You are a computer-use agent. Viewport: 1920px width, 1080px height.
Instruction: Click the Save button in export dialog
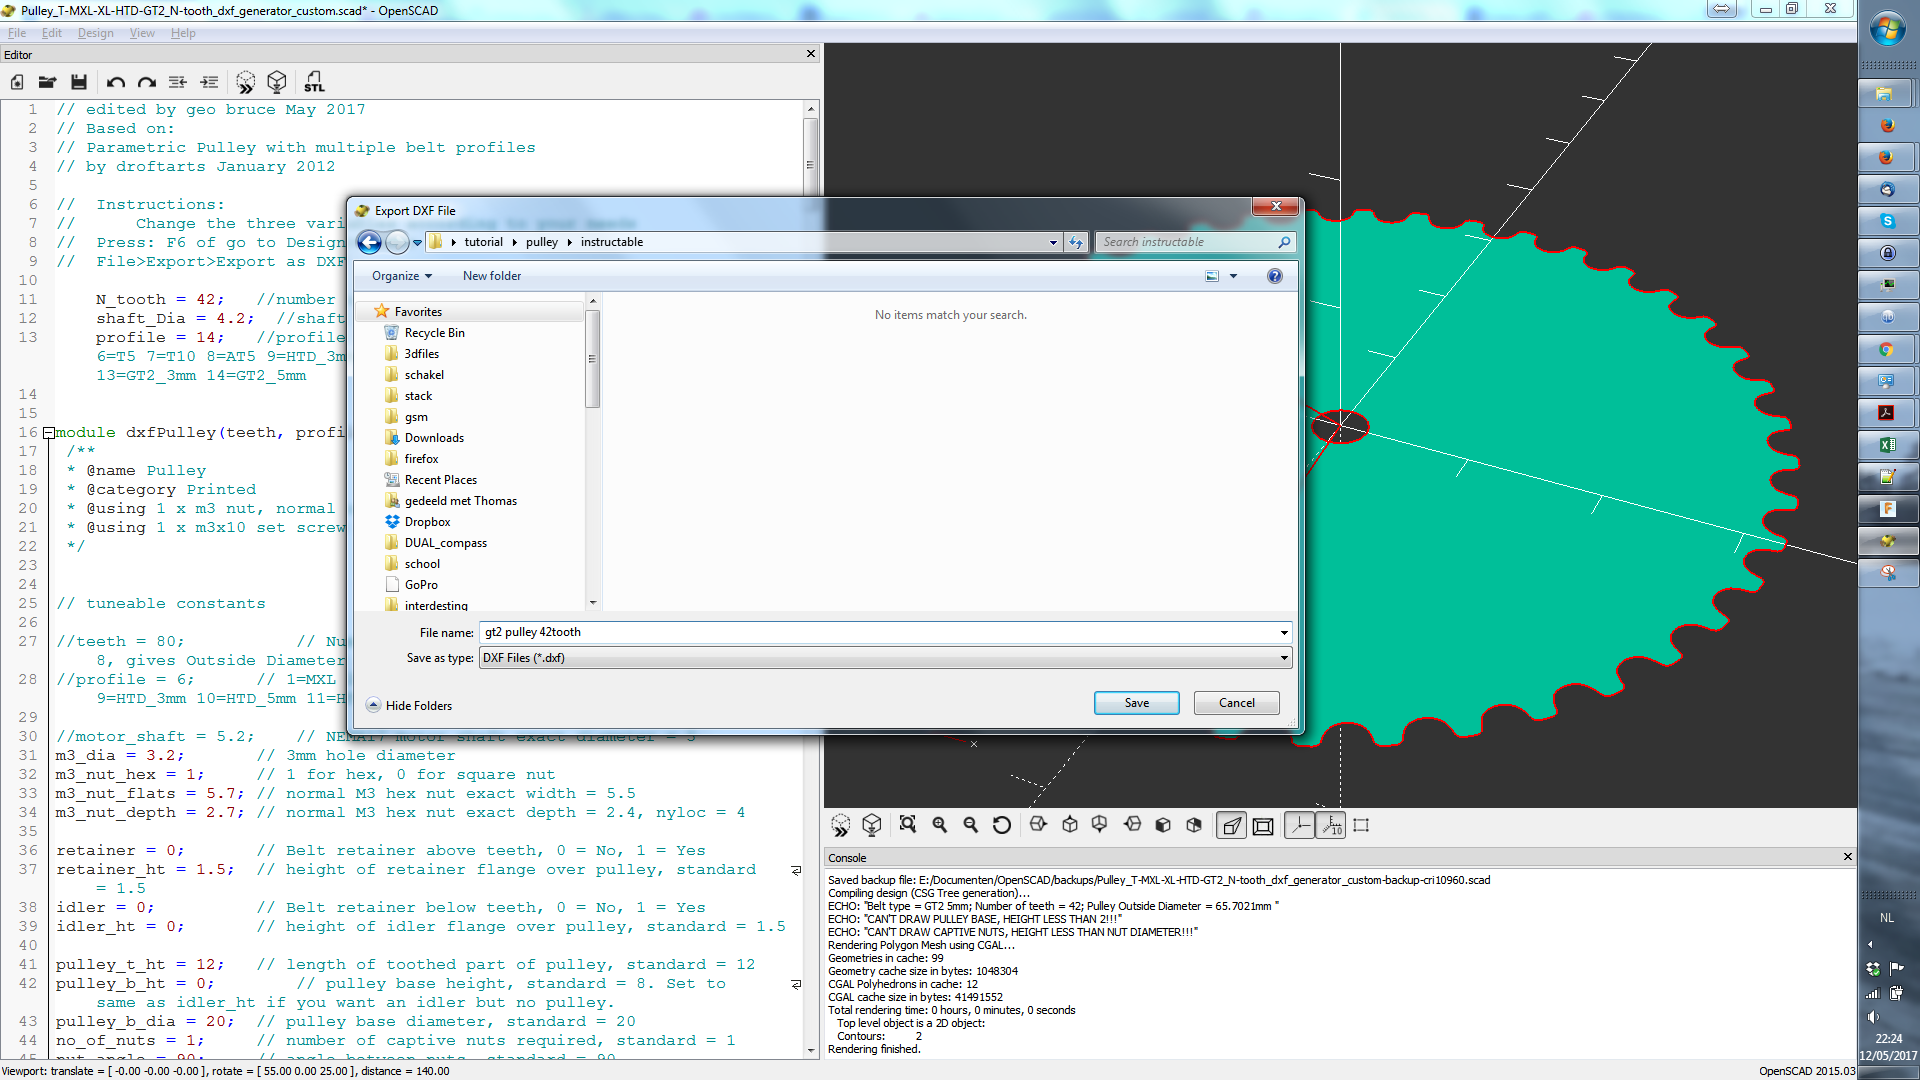[1137, 703]
